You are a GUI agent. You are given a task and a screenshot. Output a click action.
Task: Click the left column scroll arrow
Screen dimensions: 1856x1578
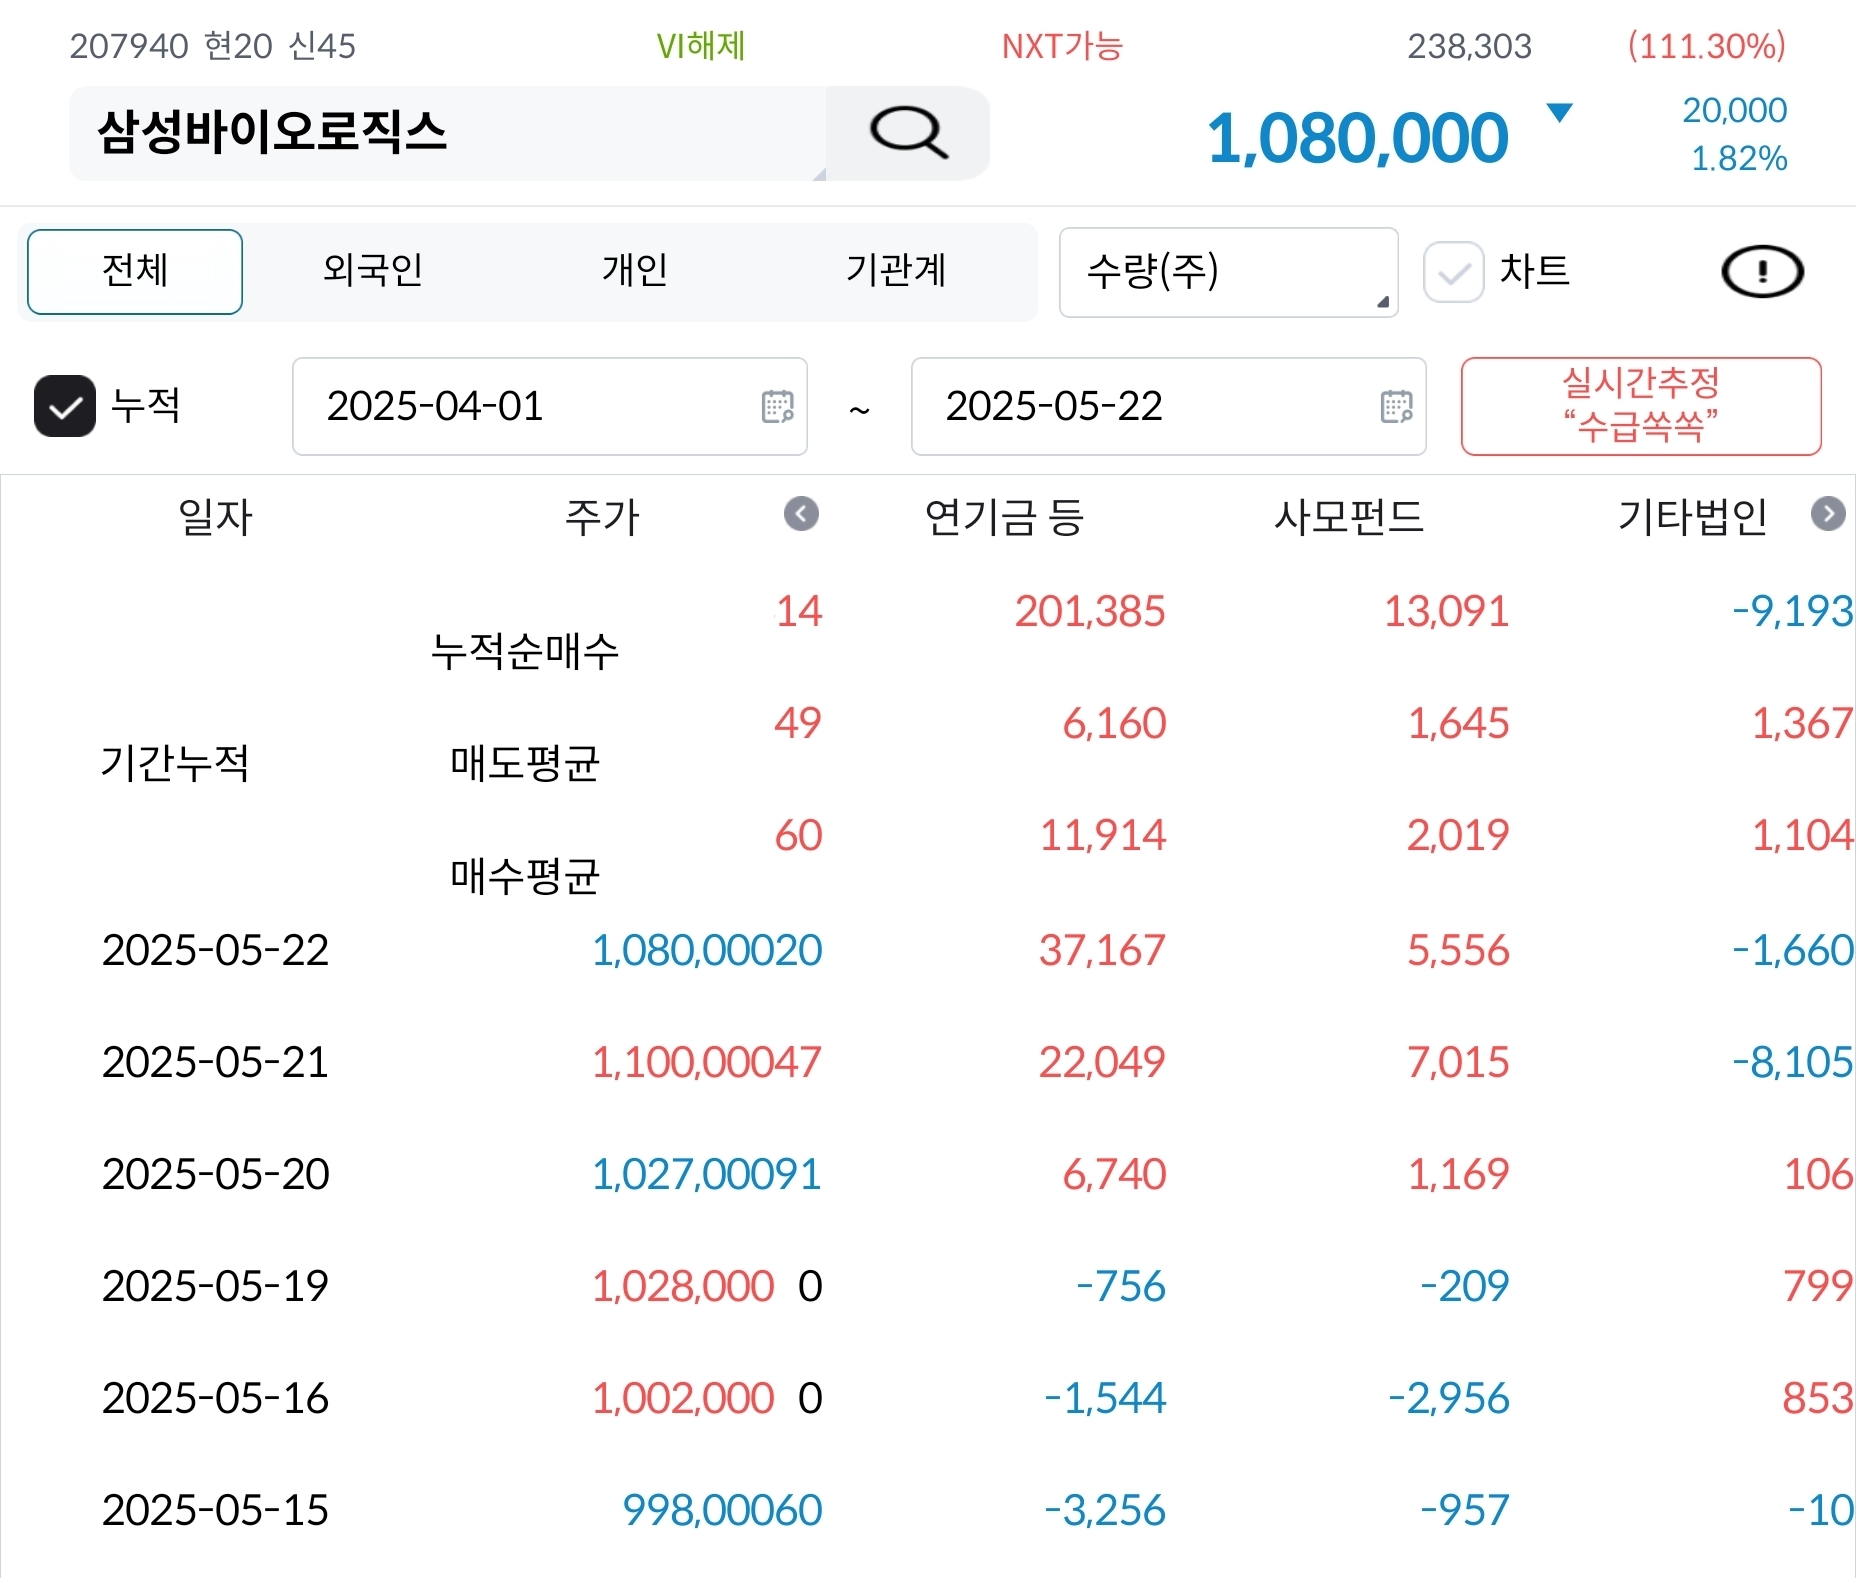tap(801, 514)
